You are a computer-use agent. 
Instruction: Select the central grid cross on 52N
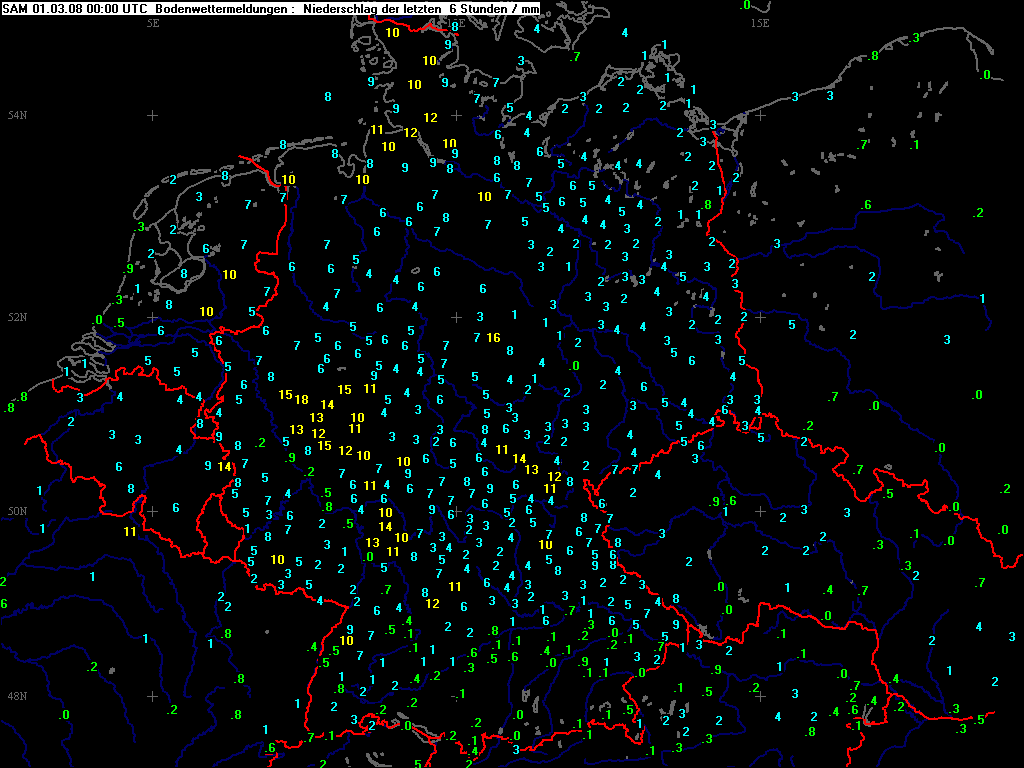(x=456, y=317)
